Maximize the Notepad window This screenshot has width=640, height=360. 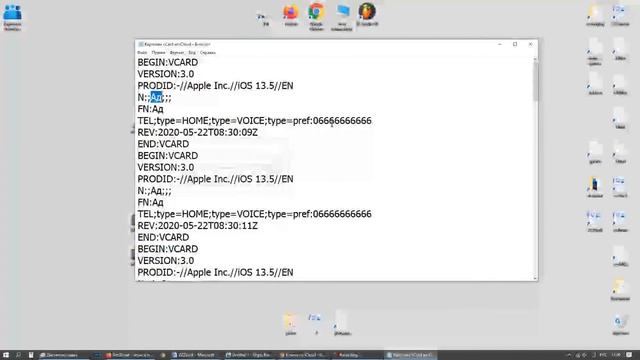pos(515,44)
